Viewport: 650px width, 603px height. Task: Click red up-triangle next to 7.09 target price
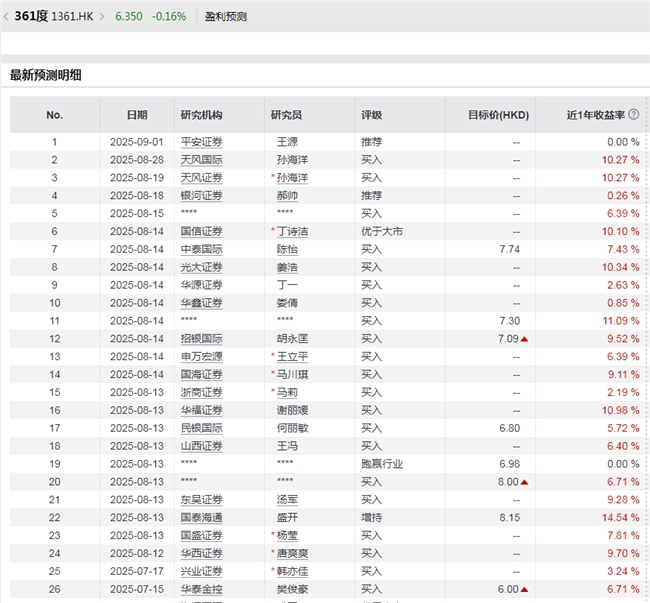pos(524,339)
